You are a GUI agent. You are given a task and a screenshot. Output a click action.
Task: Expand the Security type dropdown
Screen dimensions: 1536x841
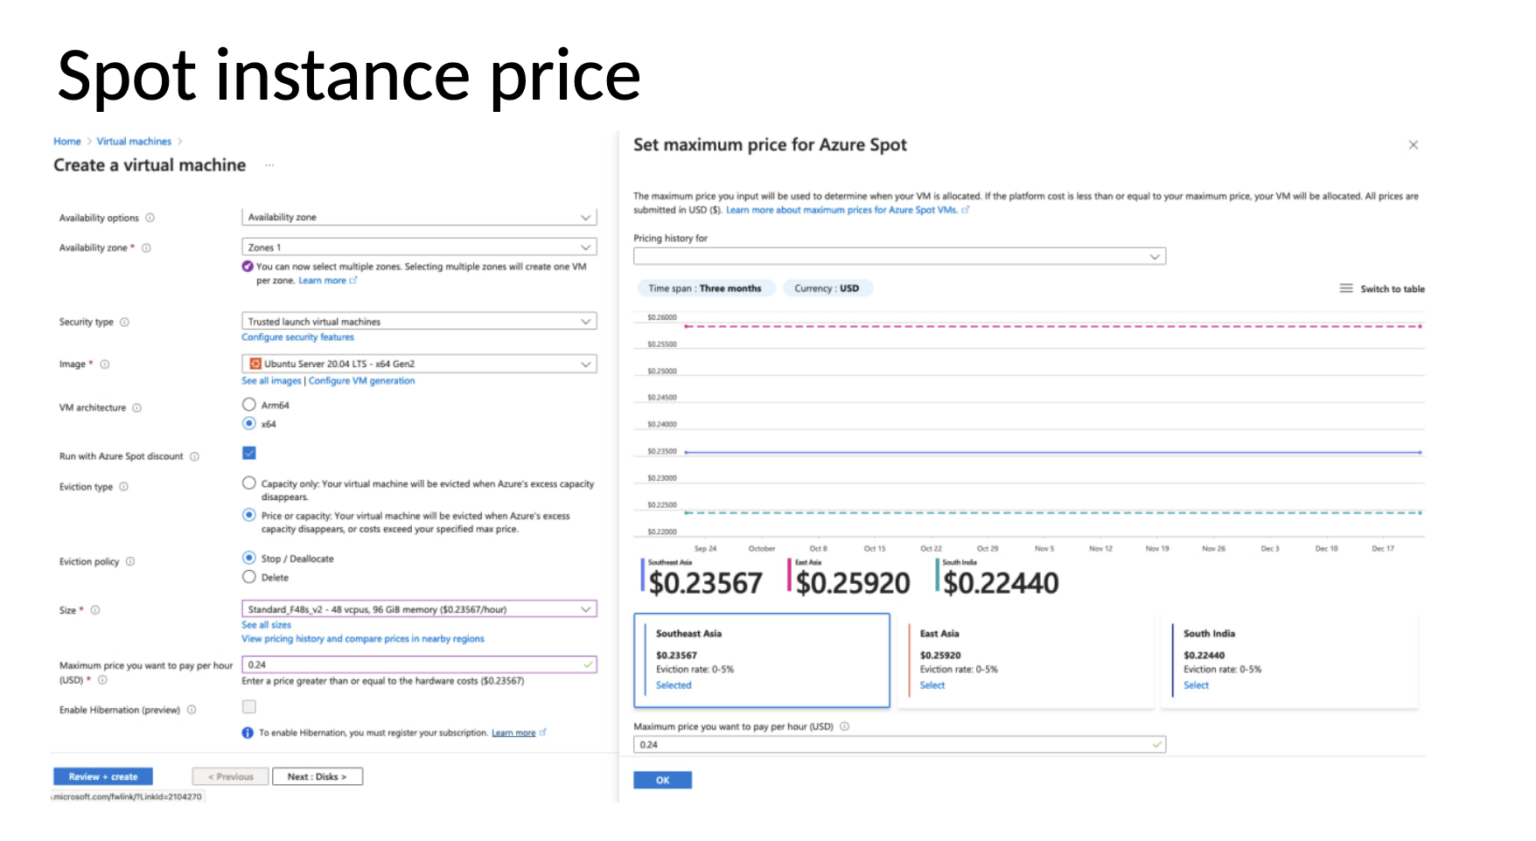[419, 322]
